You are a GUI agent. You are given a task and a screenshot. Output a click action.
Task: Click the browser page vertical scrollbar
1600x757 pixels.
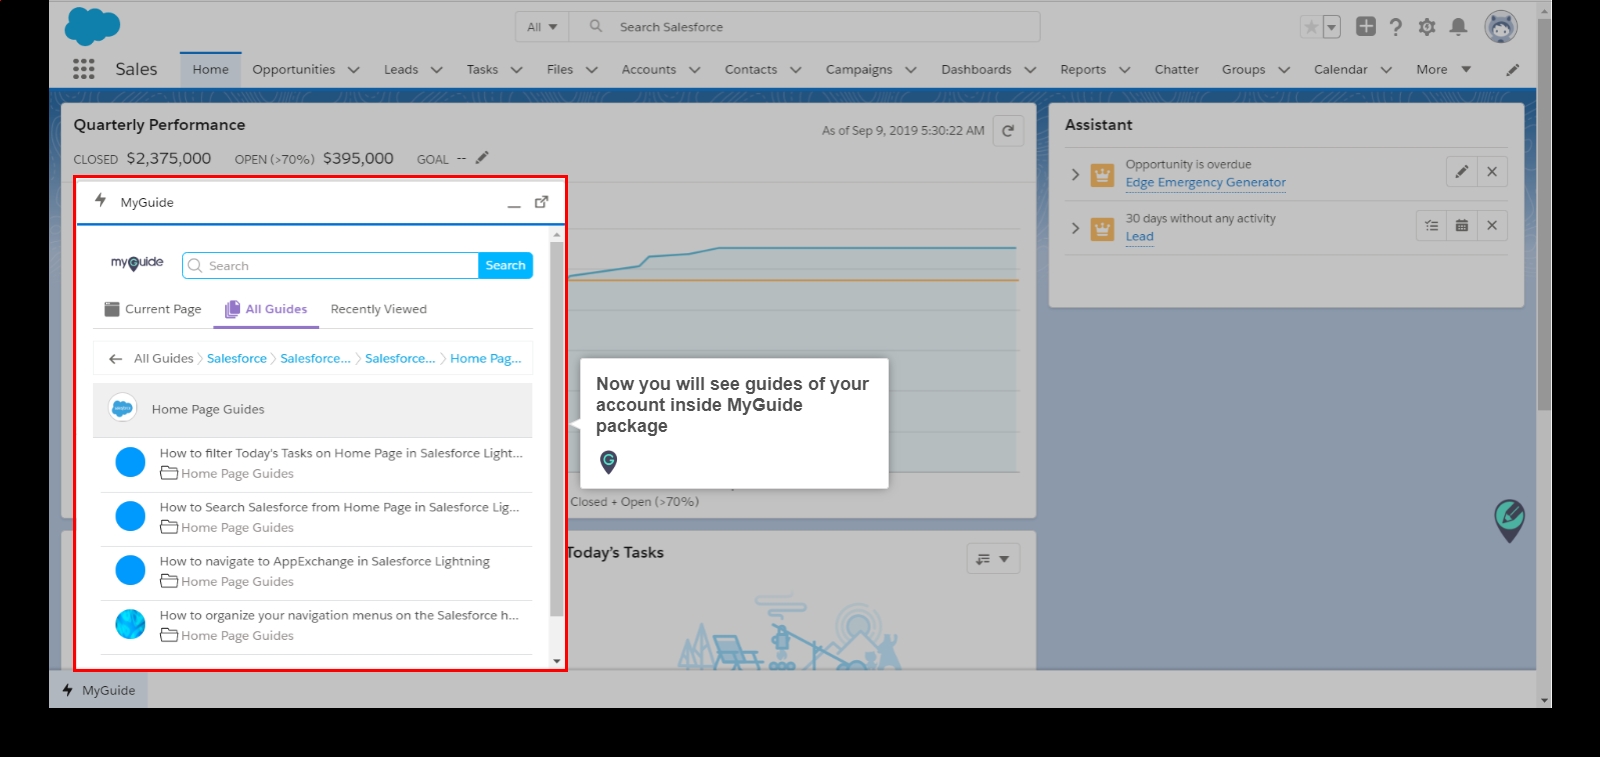pyautogui.click(x=1544, y=215)
